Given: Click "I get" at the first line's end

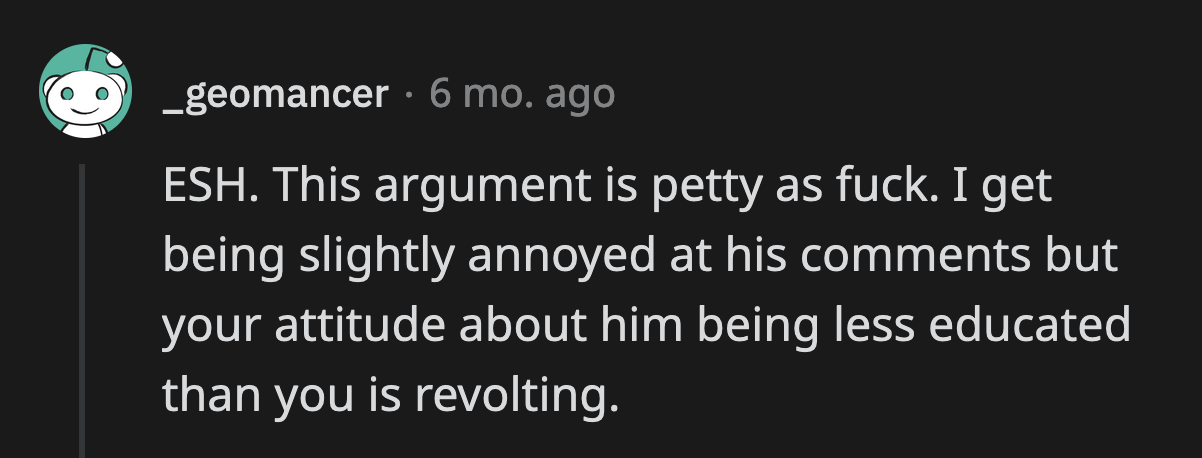Looking at the screenshot, I should click(x=1003, y=189).
